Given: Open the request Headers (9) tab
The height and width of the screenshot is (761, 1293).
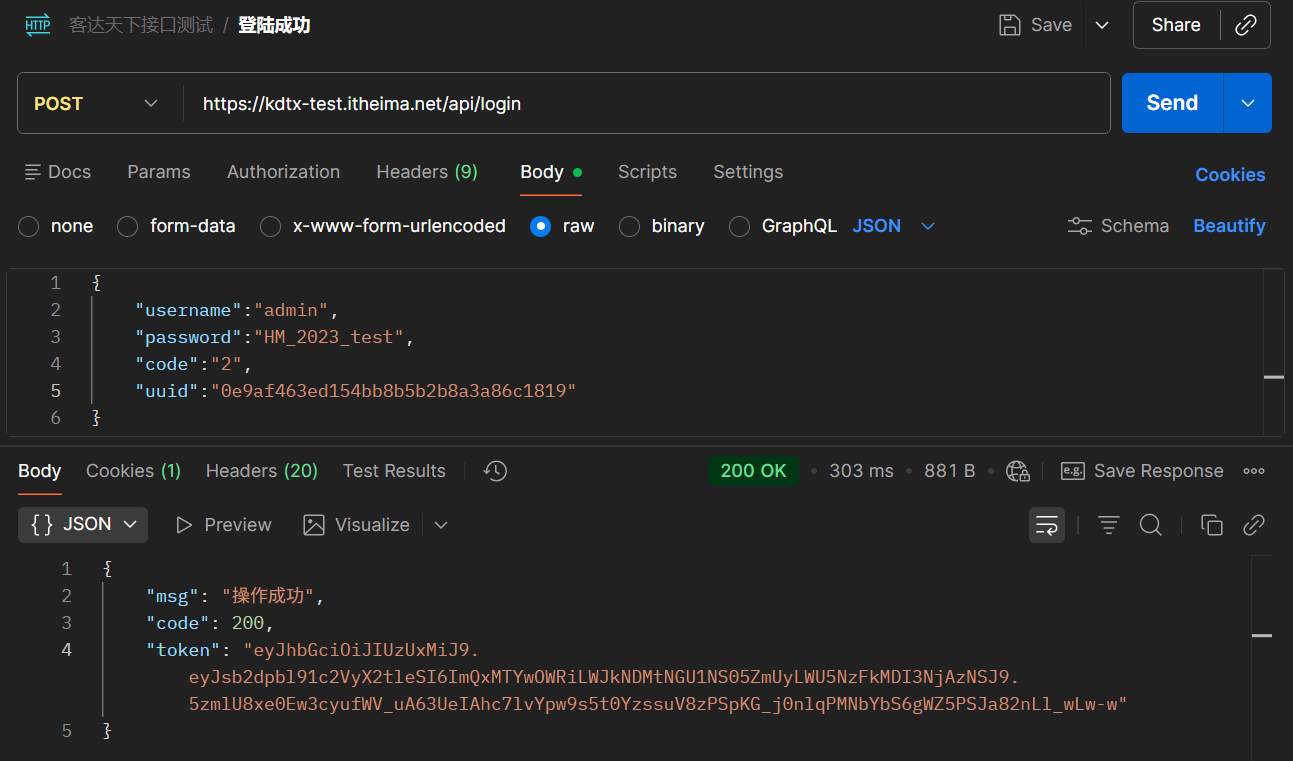Looking at the screenshot, I should (x=427, y=172).
